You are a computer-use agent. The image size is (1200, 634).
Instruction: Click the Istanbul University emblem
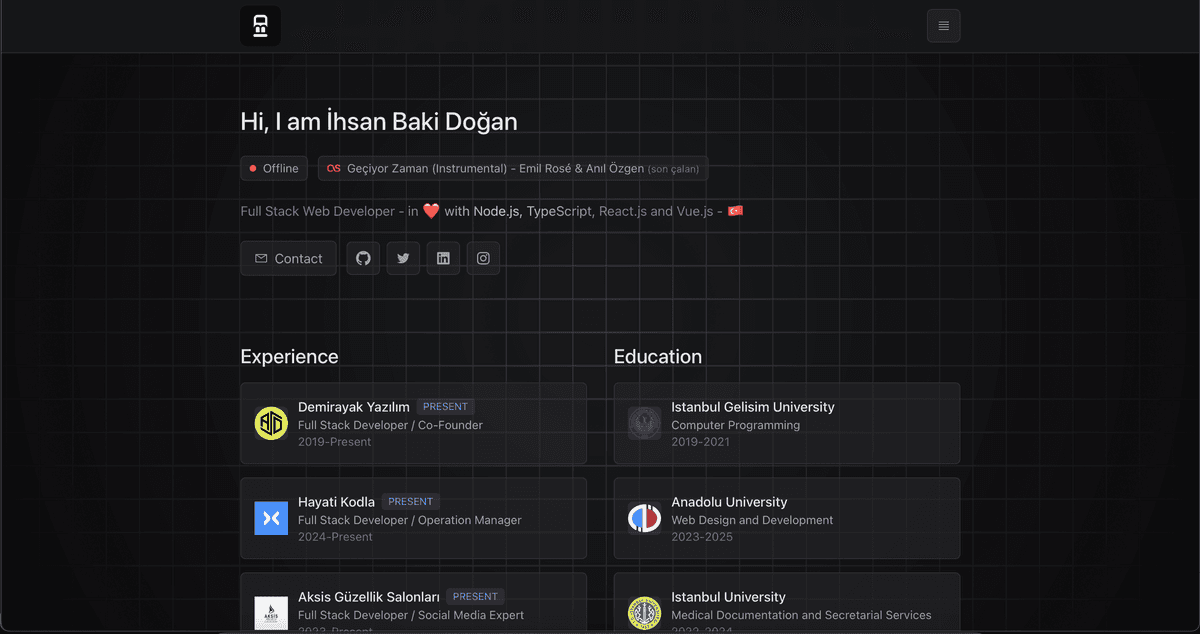pyautogui.click(x=644, y=612)
